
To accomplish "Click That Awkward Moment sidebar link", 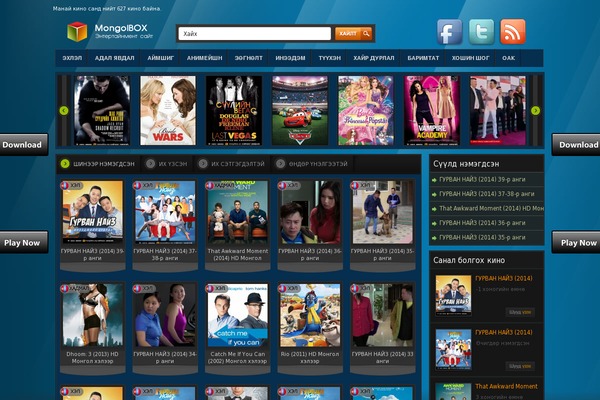I will [491, 209].
